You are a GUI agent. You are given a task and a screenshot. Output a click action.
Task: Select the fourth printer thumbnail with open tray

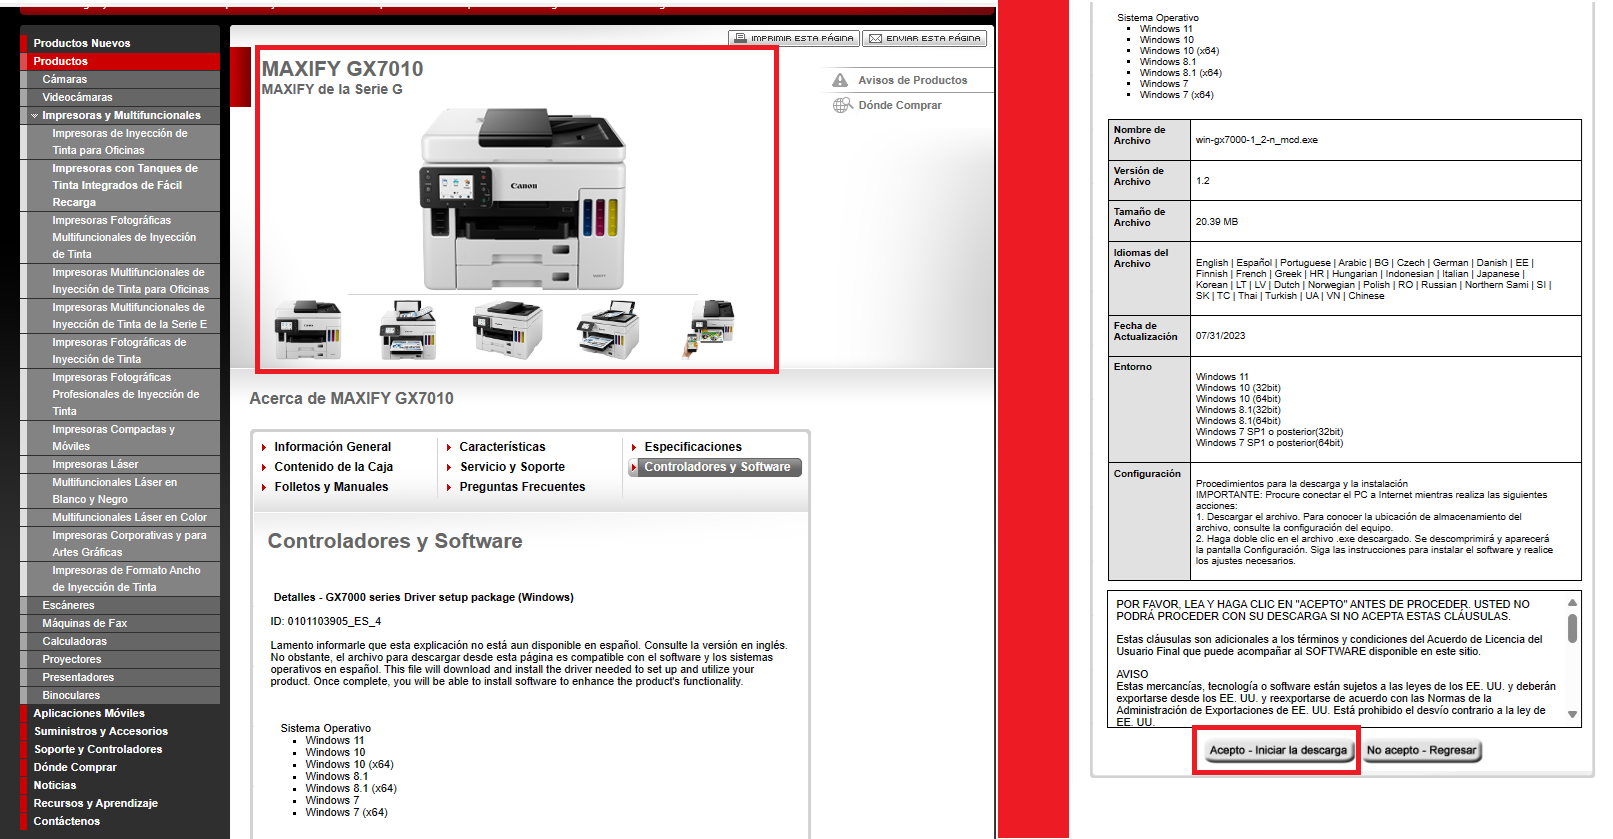[x=608, y=329]
